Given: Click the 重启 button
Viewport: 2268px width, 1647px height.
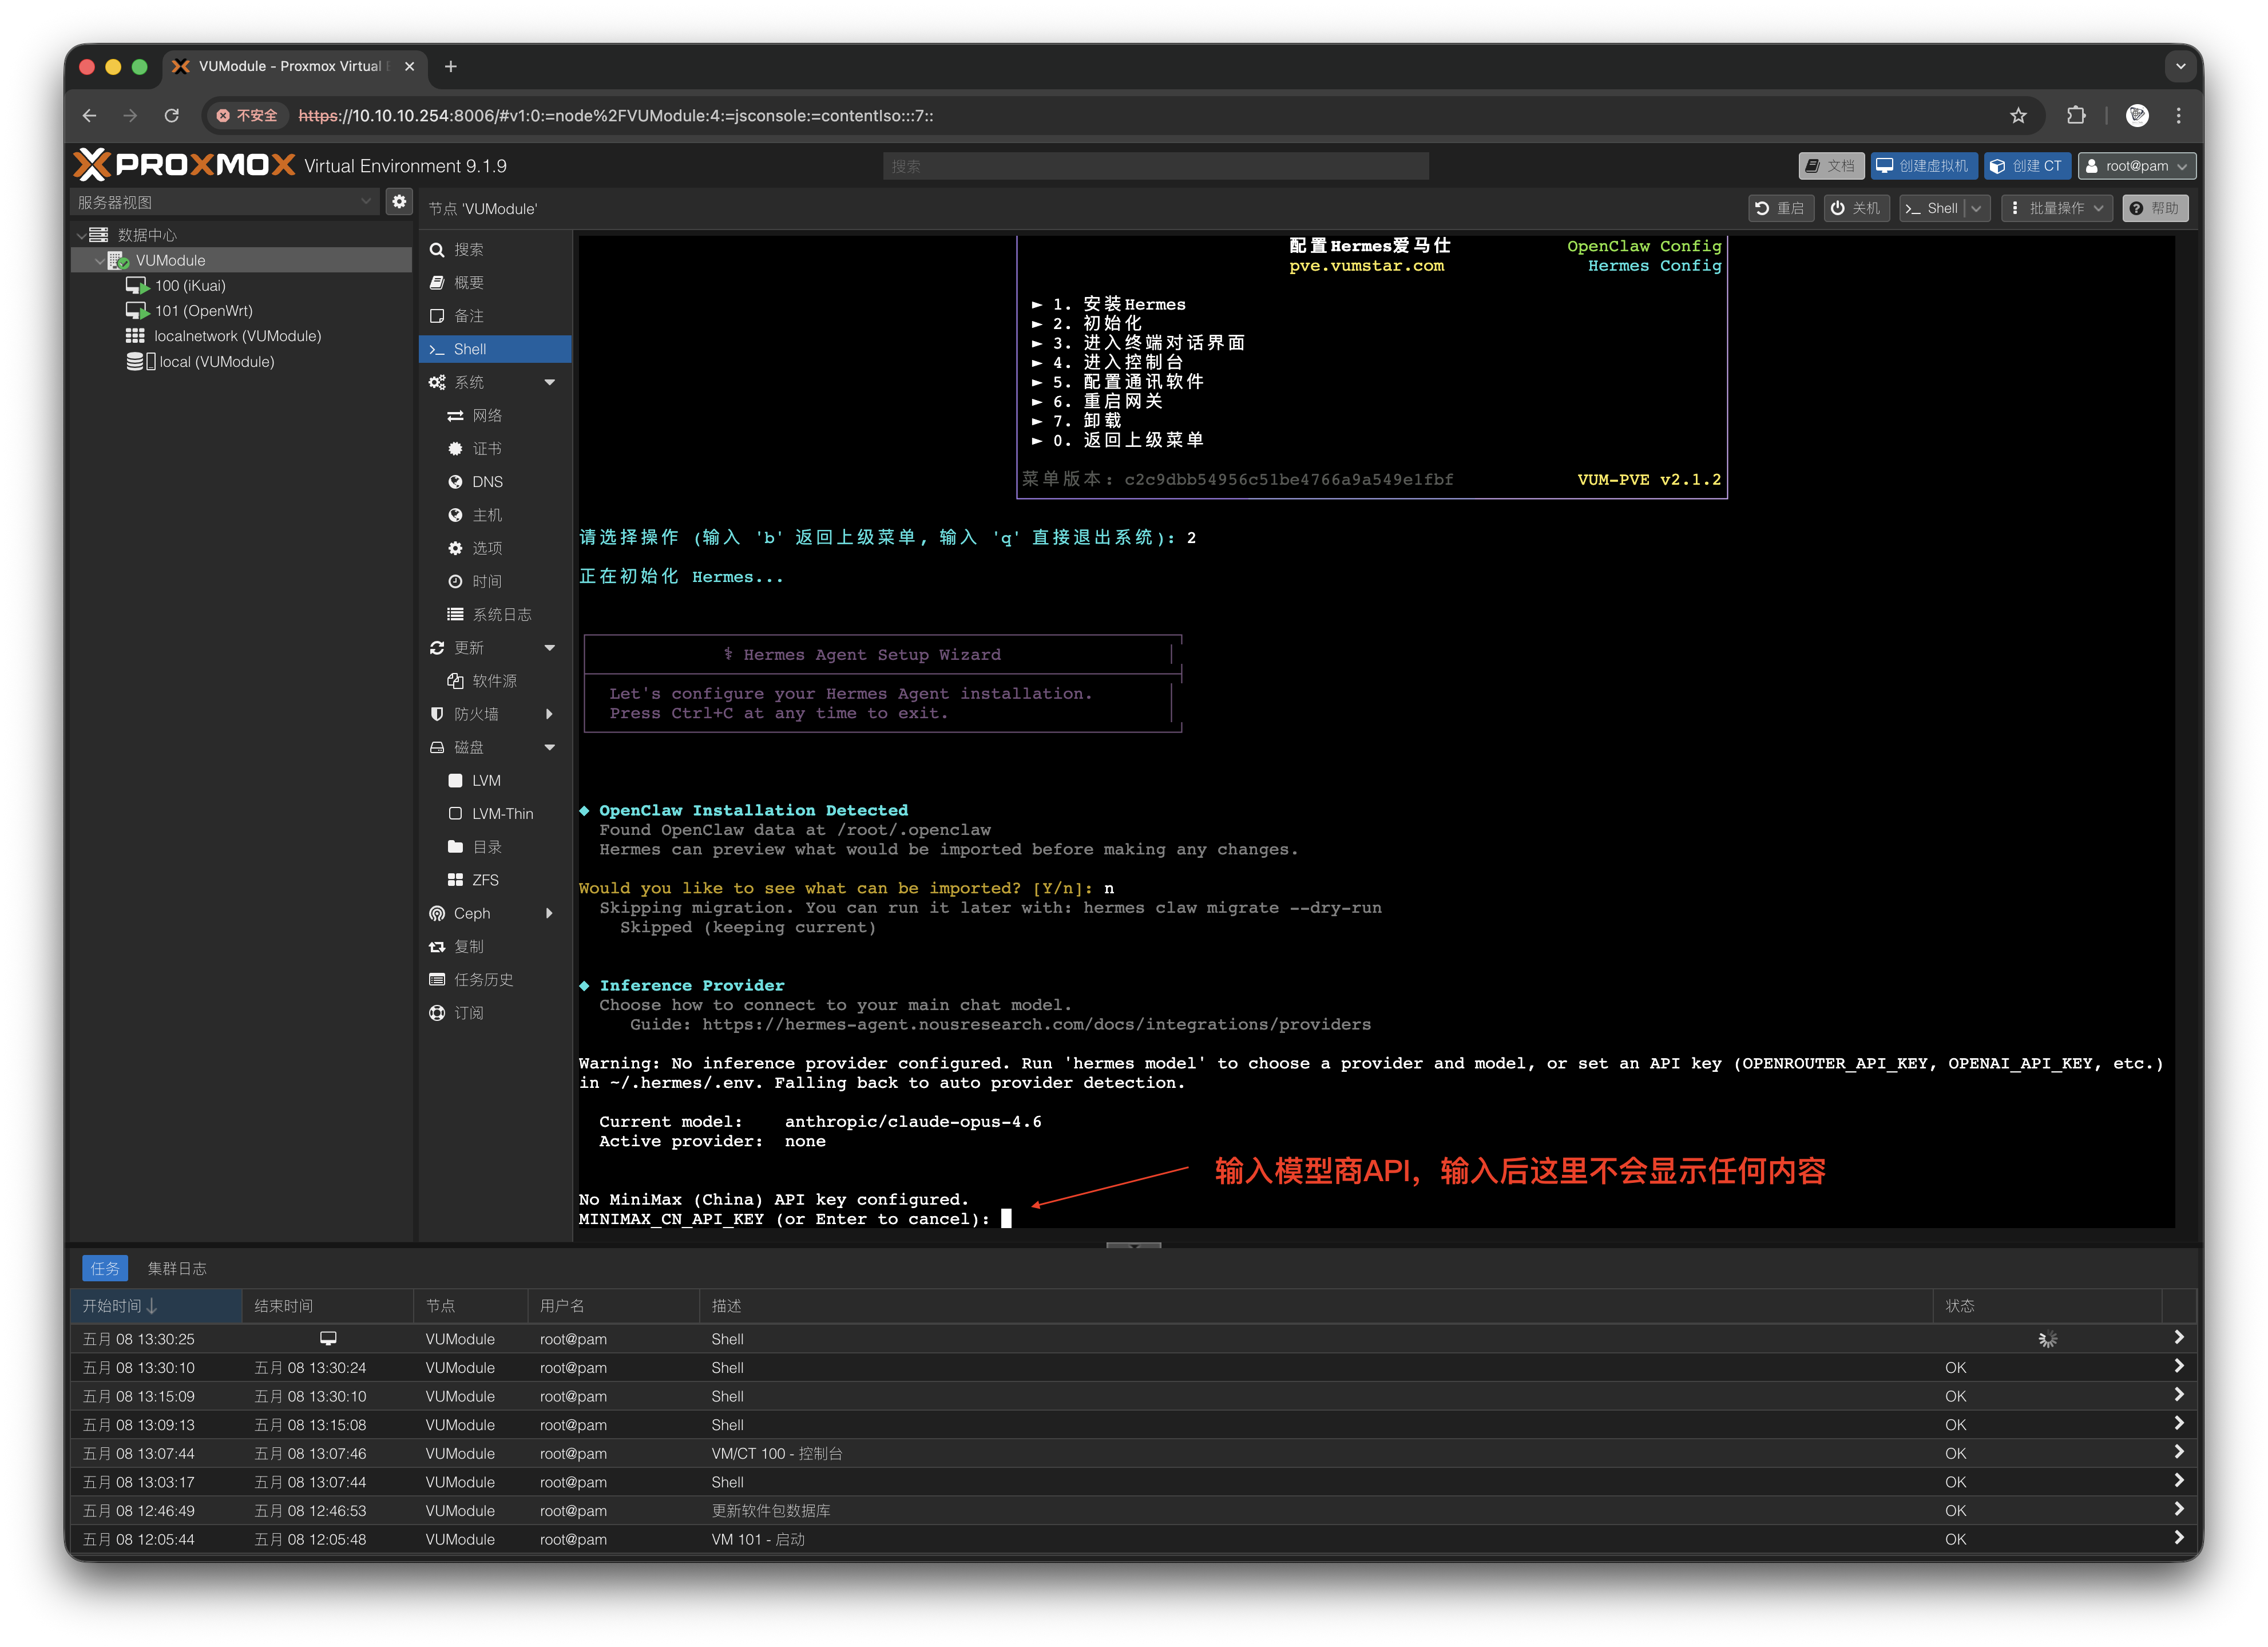Looking at the screenshot, I should [1781, 208].
